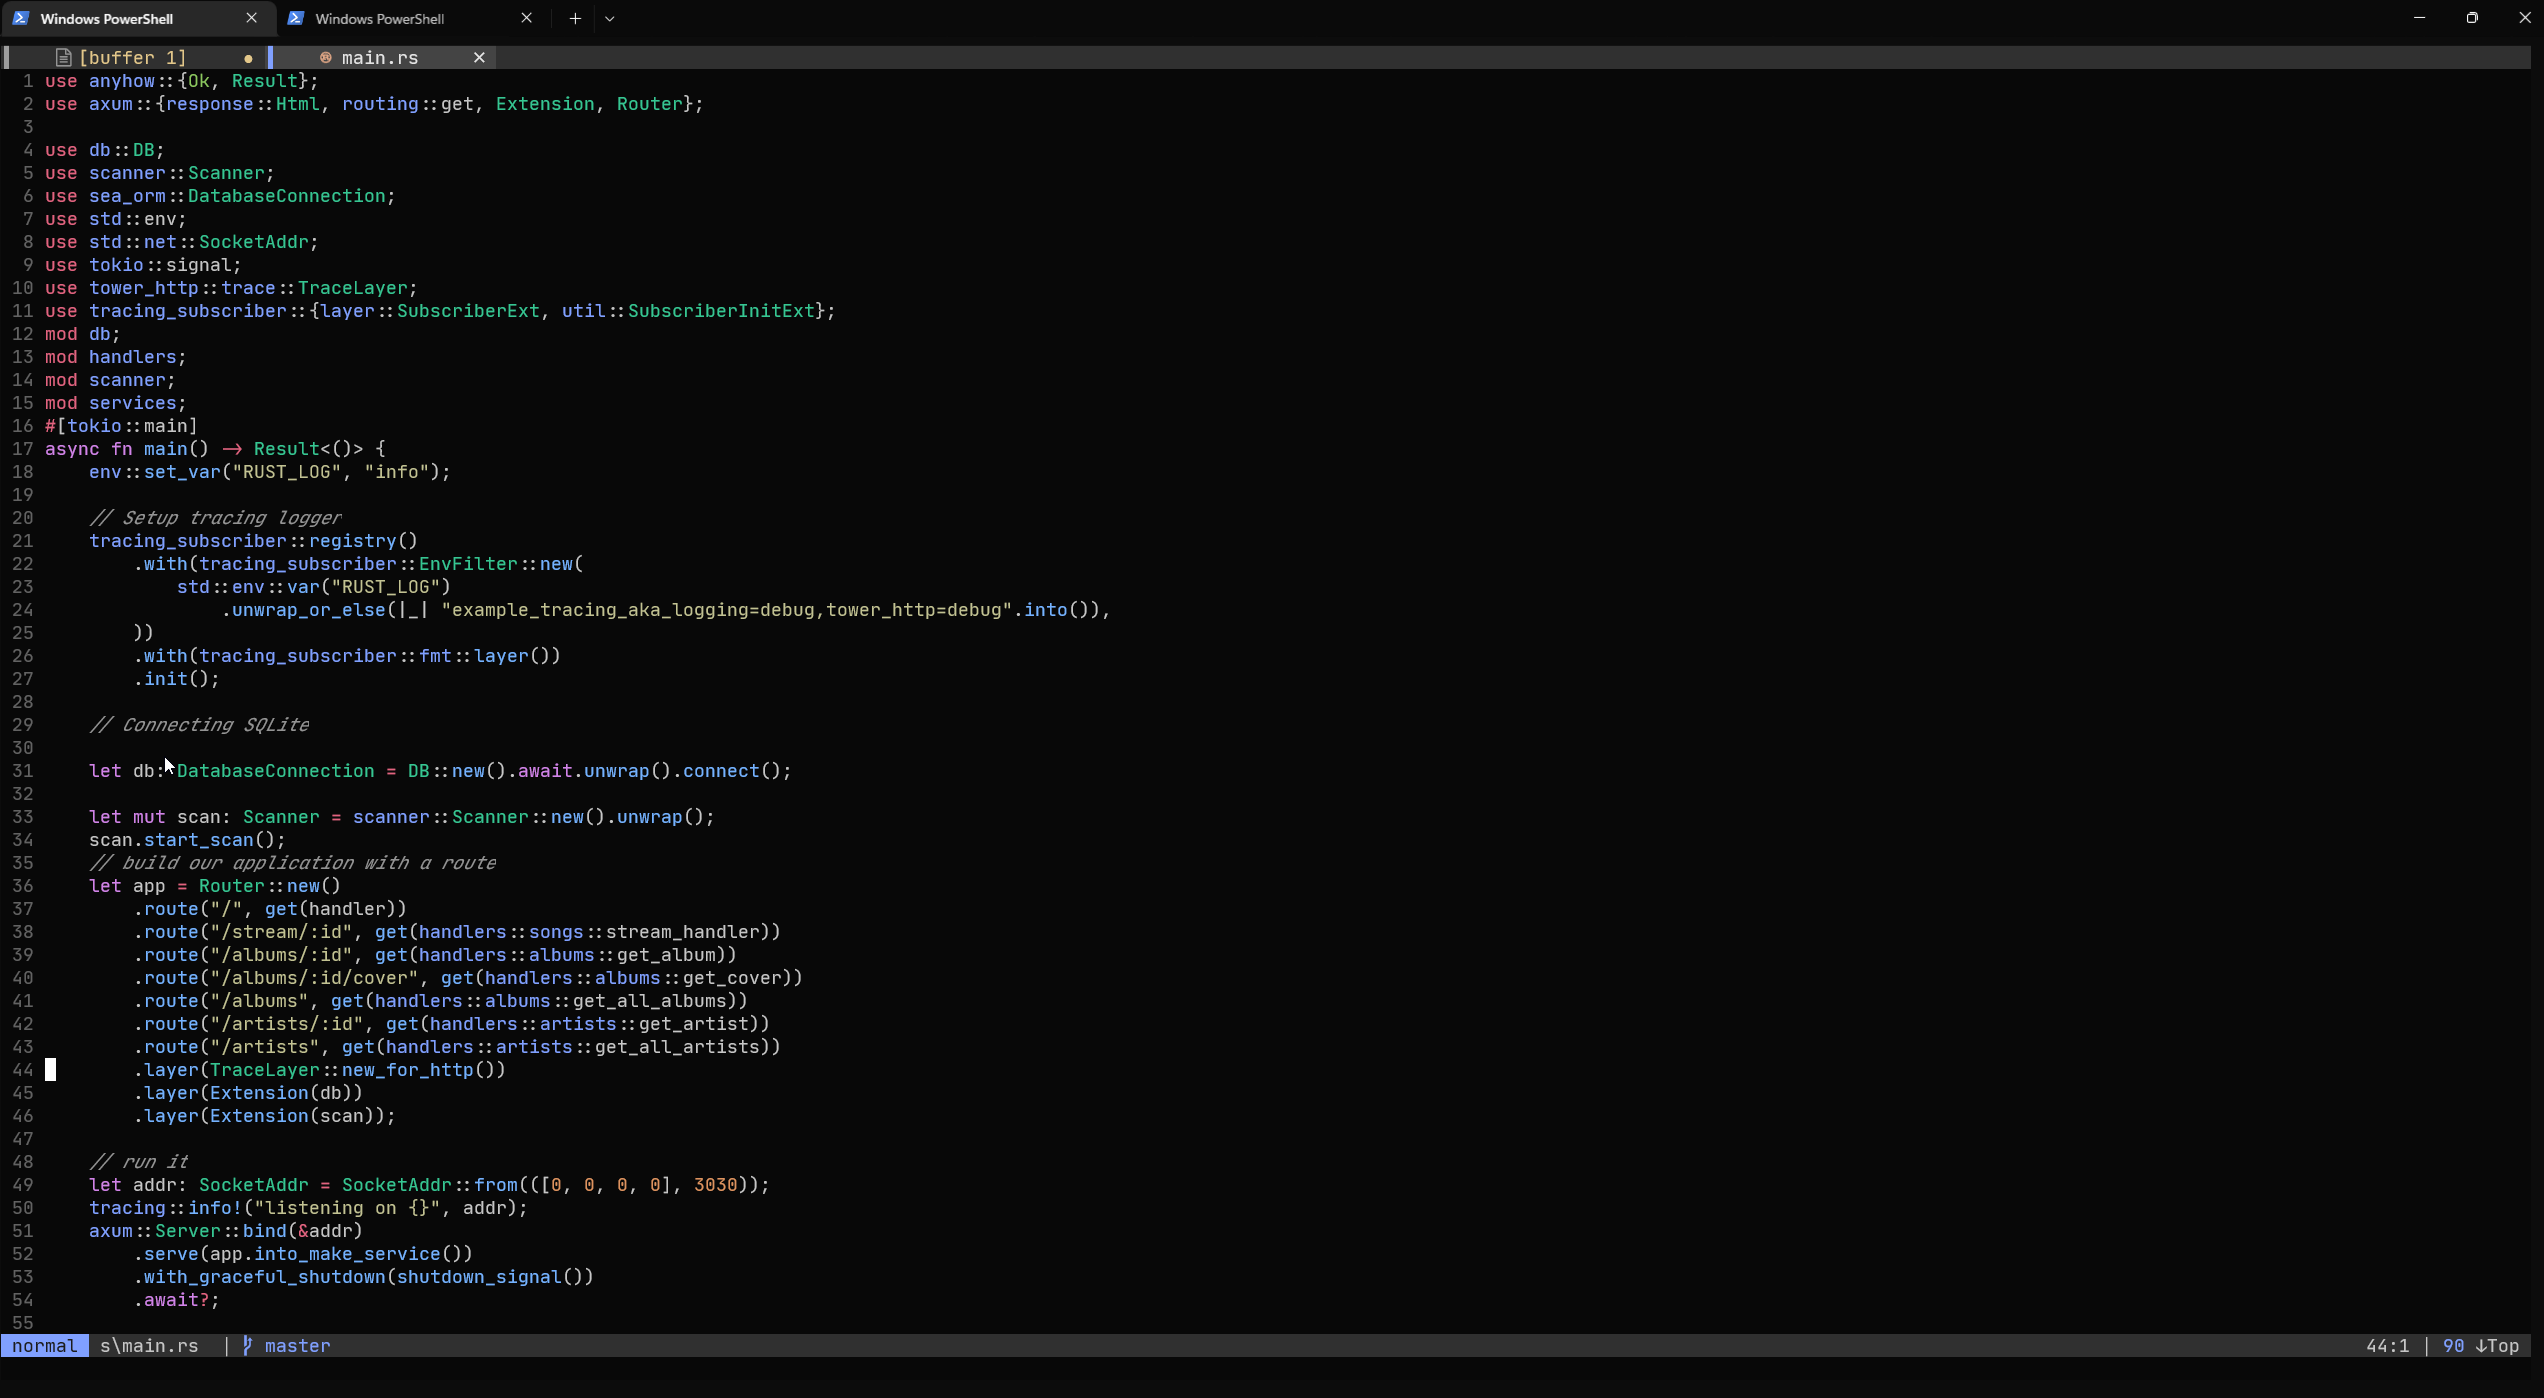Click 'TraceLayer::new_for_http' on line 44
2544x1398 pixels.
click(341, 1070)
